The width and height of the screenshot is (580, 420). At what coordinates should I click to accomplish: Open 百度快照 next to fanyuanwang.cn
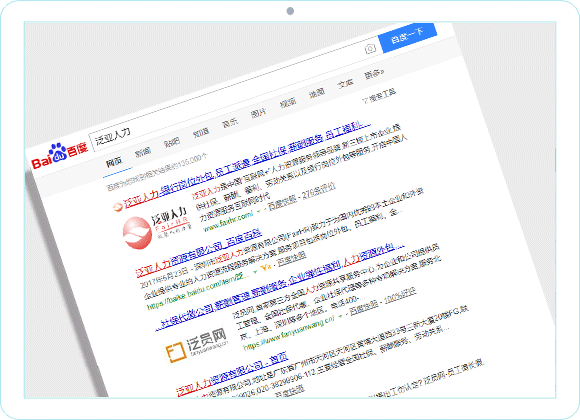[x=364, y=308]
